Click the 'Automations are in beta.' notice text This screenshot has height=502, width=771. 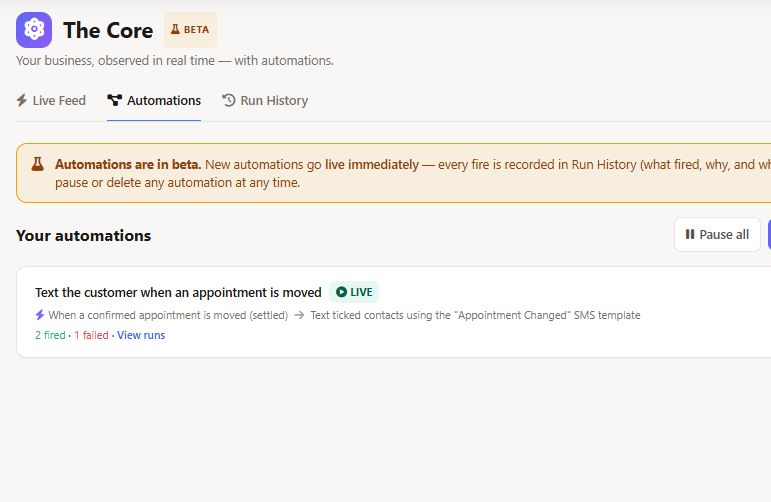[x=128, y=165]
